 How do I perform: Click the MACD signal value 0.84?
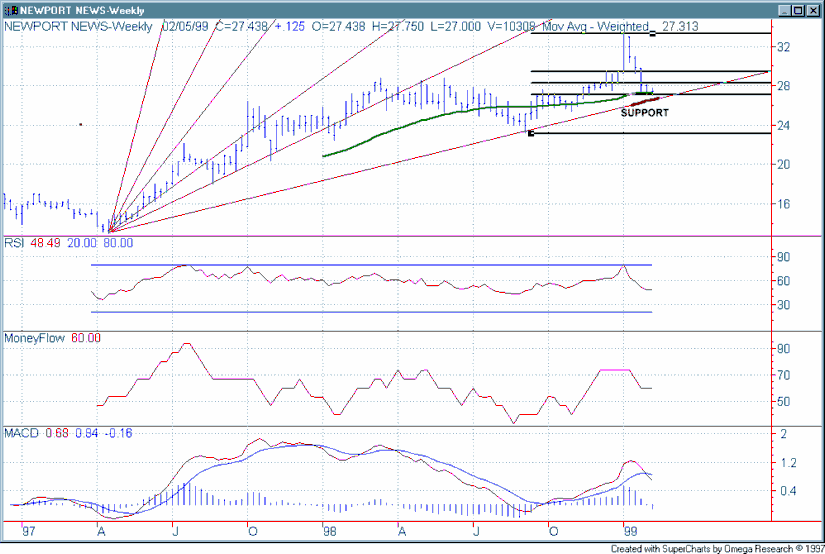coord(87,433)
